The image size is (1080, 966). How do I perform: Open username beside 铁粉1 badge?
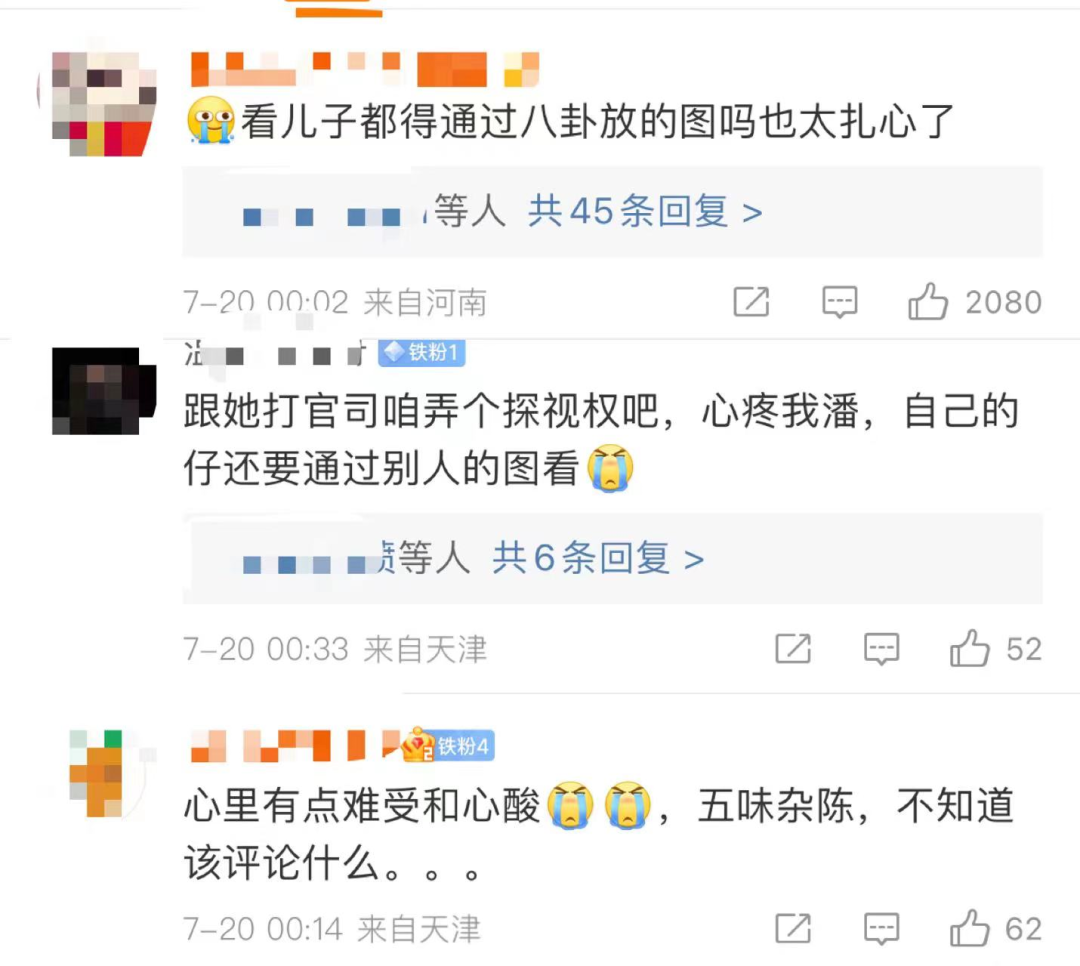(278, 353)
